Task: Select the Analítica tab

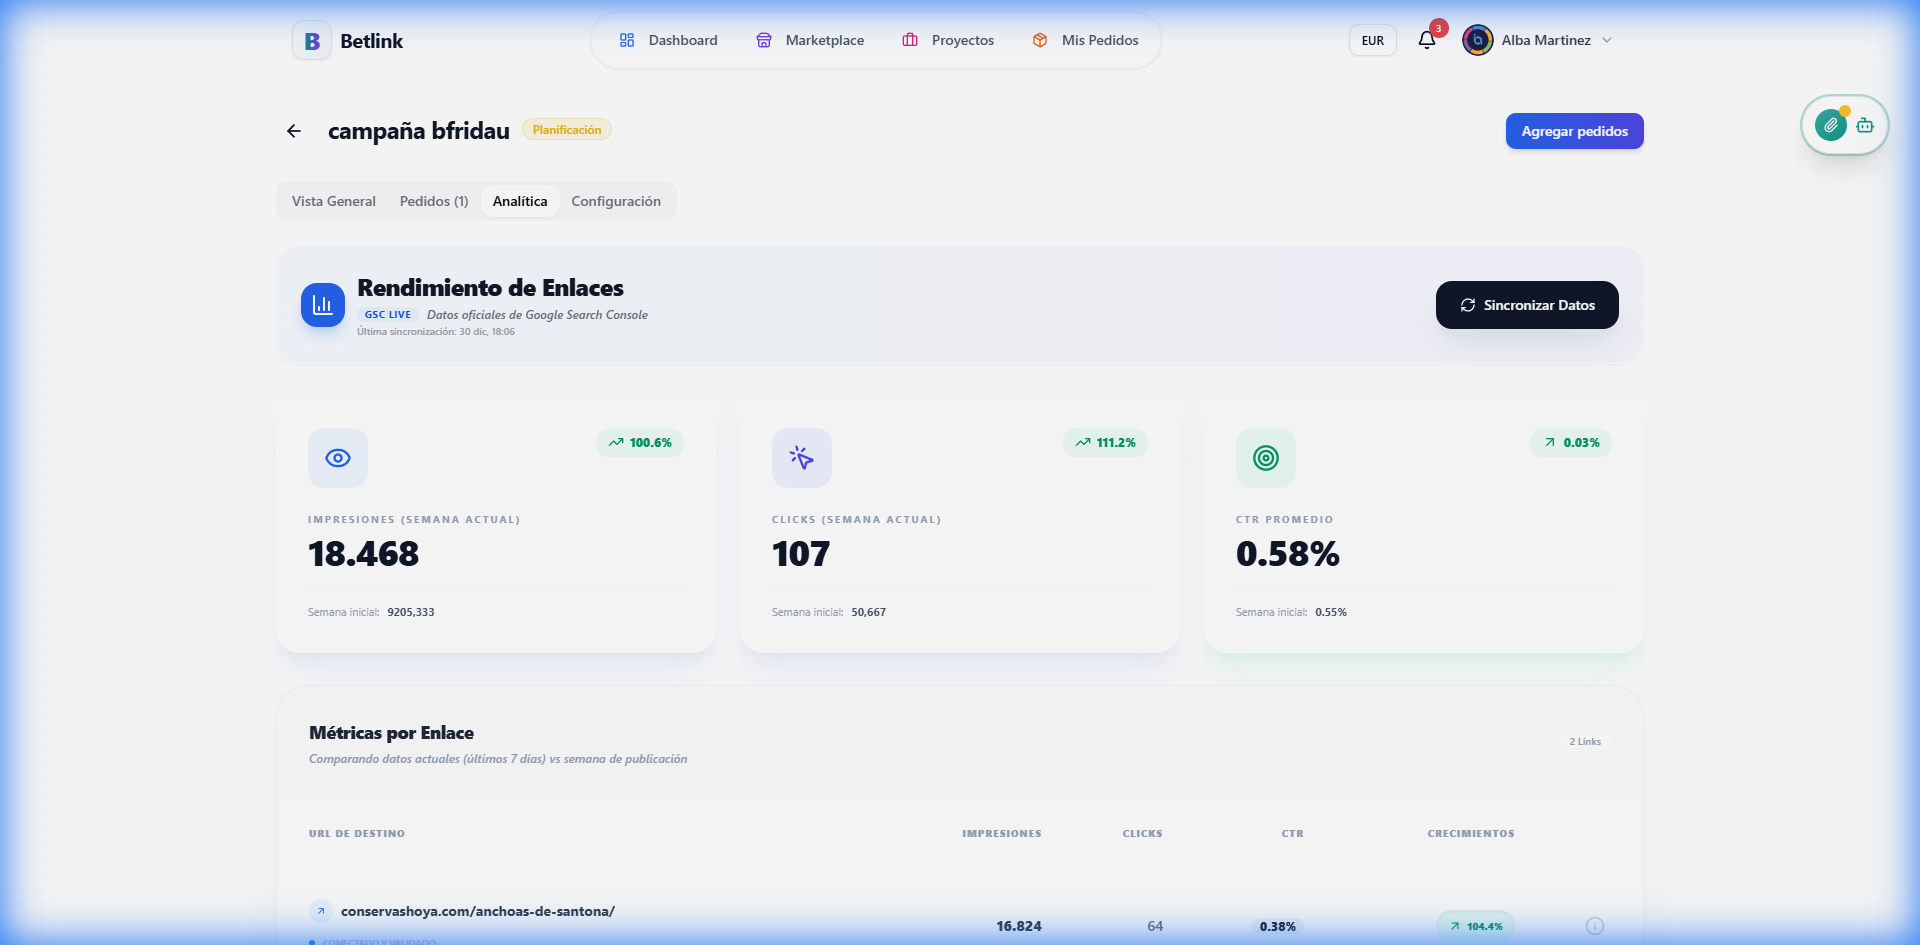Action: (520, 201)
